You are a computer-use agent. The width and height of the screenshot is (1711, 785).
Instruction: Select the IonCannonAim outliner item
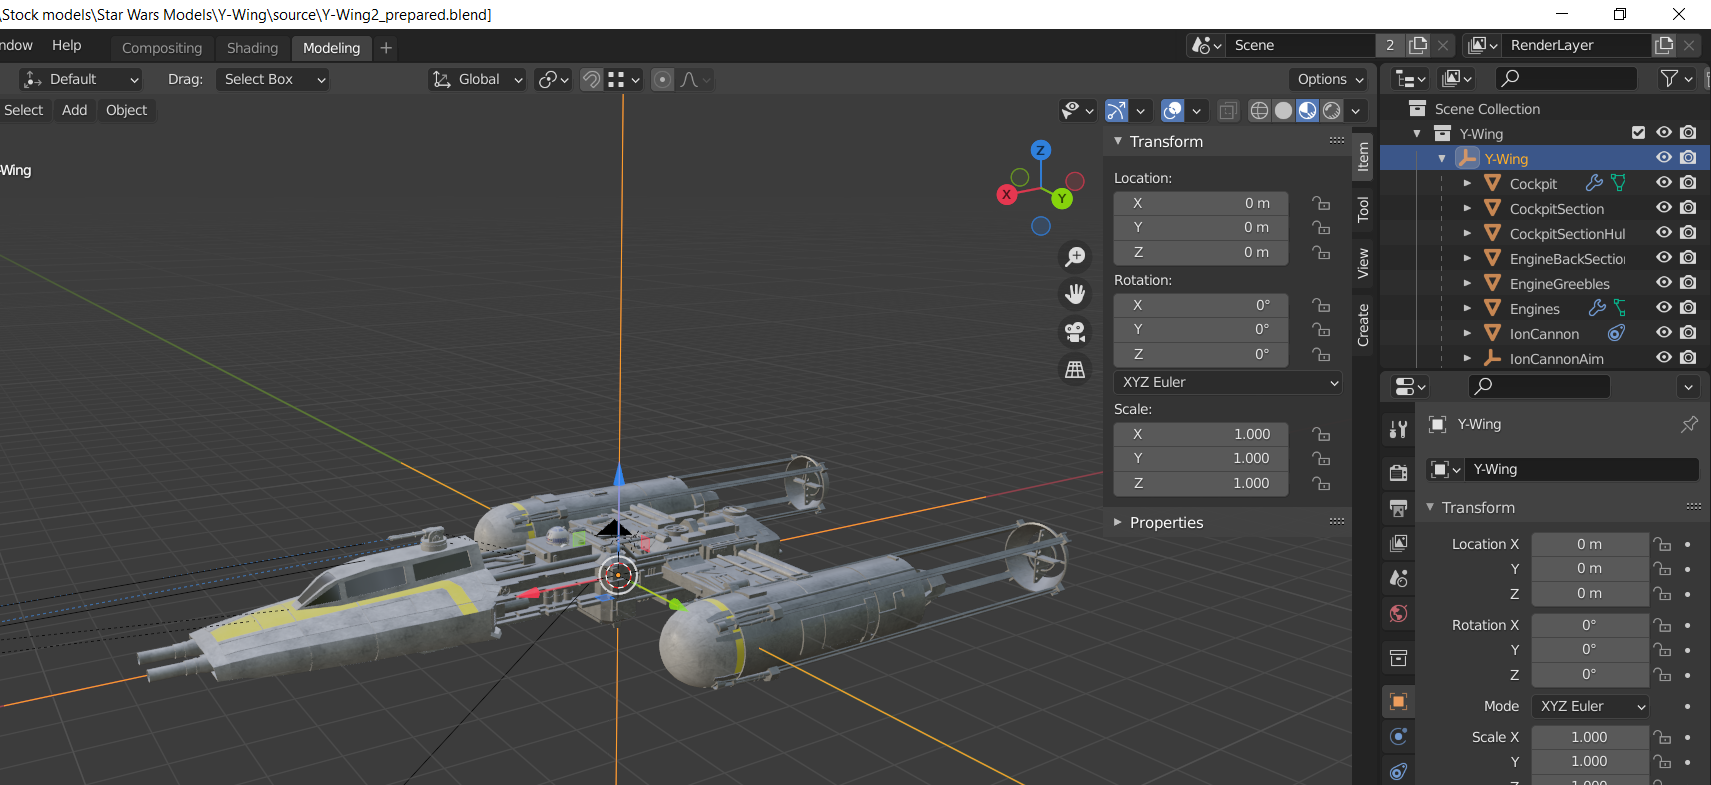[x=1556, y=358]
